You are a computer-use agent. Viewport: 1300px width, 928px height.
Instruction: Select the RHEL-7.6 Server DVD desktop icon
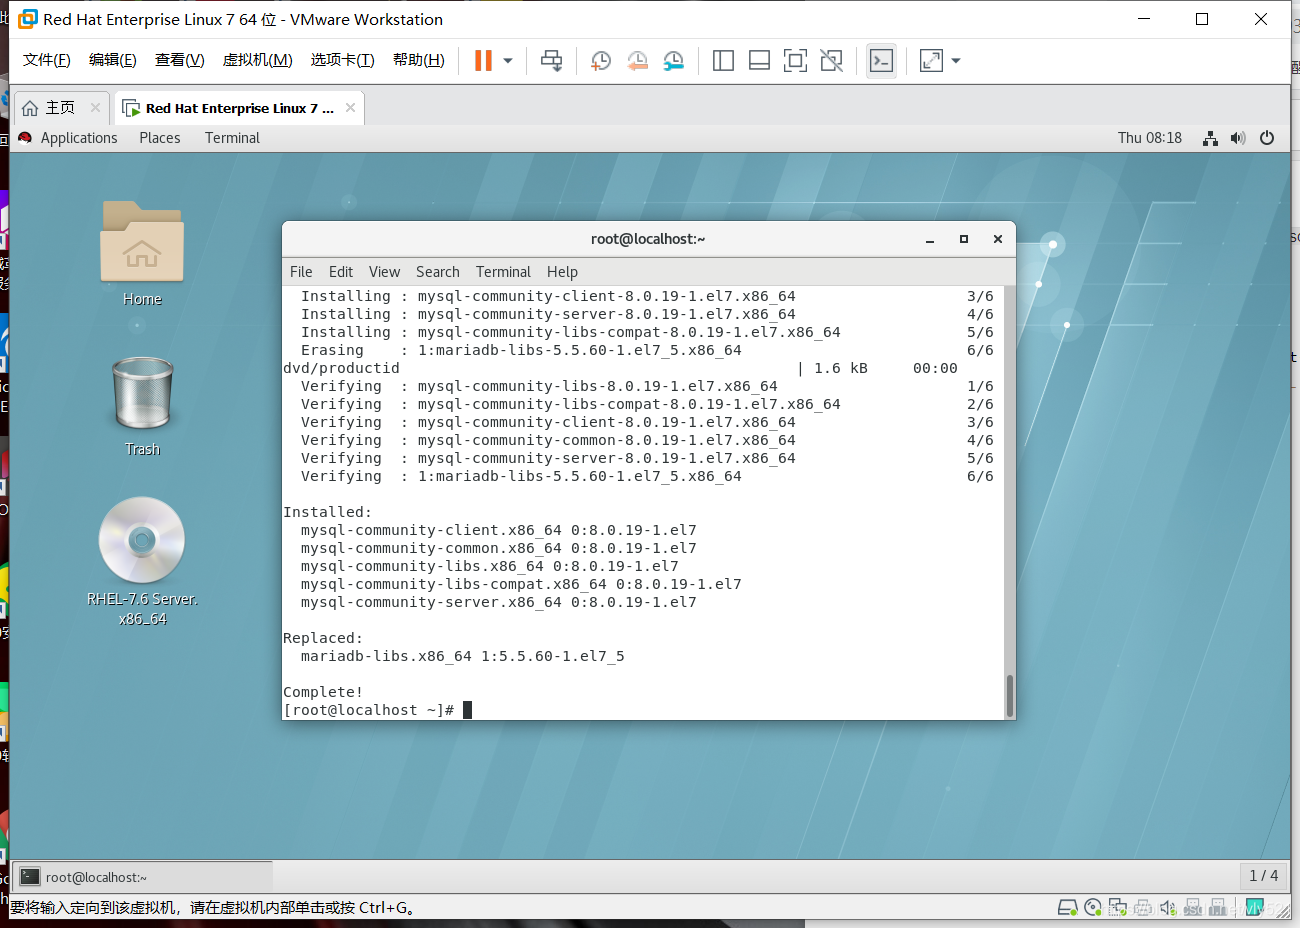pos(142,562)
